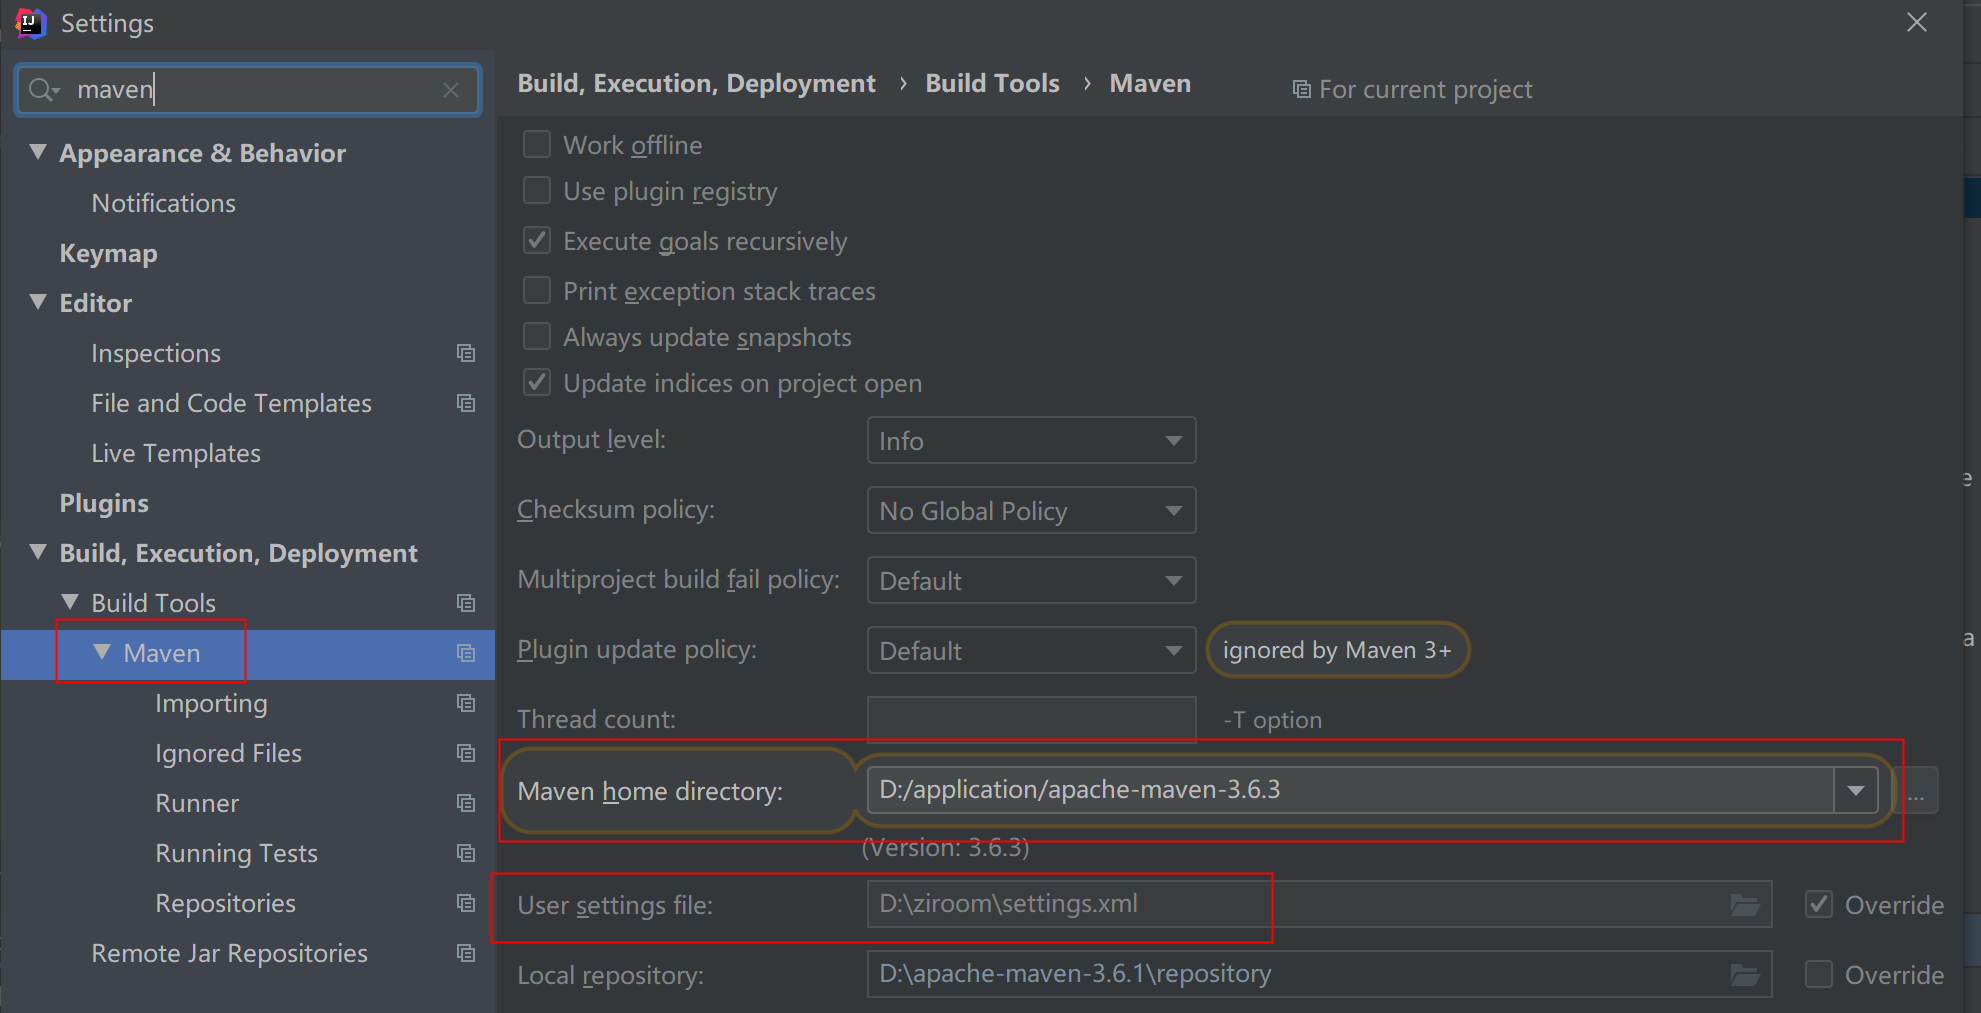This screenshot has width=1981, height=1013.
Task: Select Repositories under Maven
Action: coord(225,903)
